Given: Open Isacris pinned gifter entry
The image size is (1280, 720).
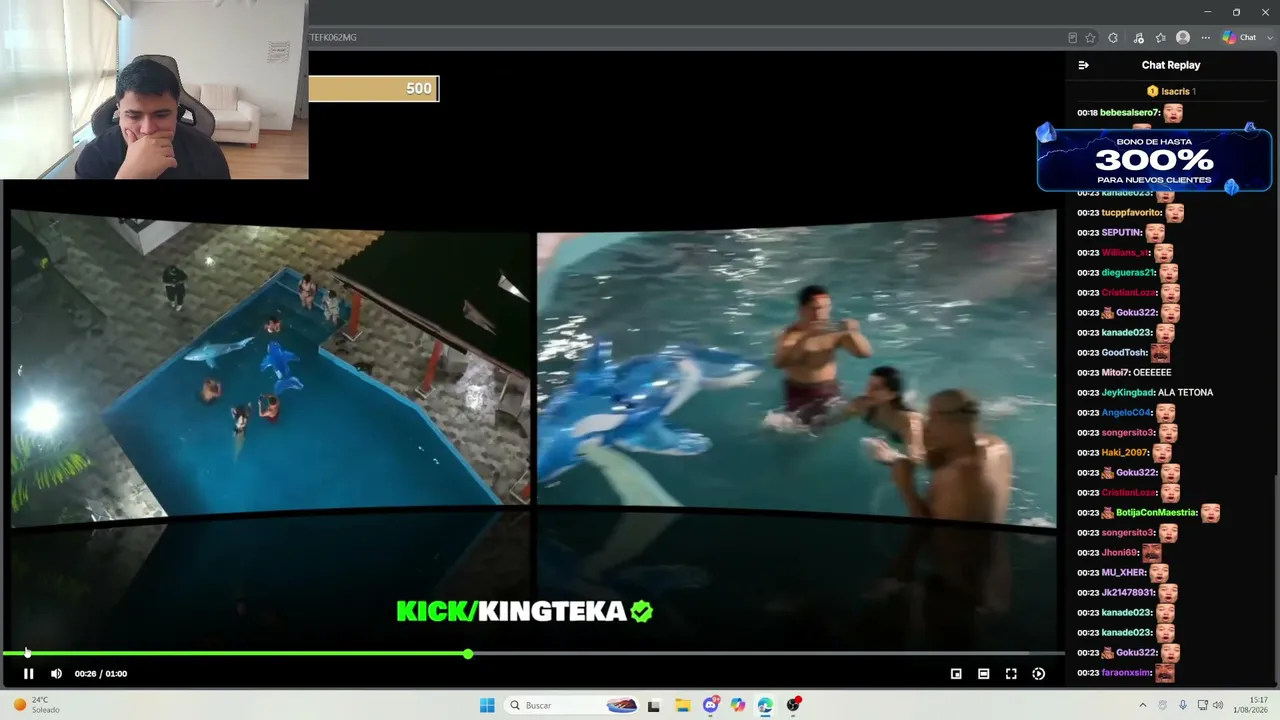Looking at the screenshot, I should coord(1171,91).
